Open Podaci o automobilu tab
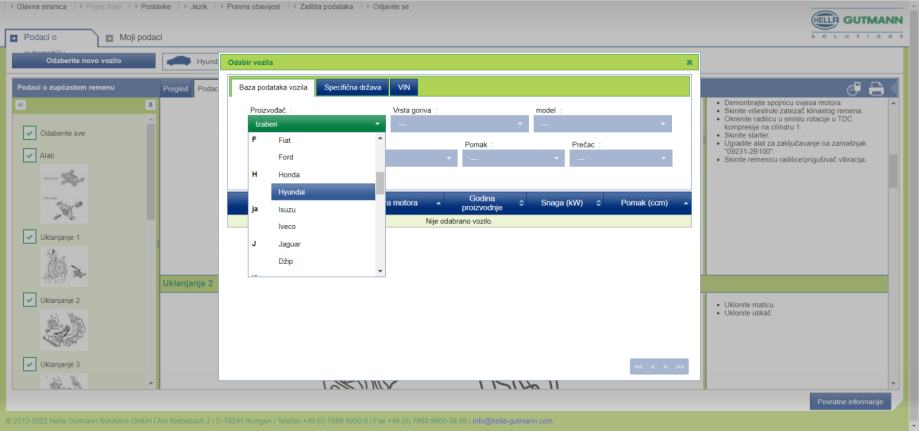Image resolution: width=919 pixels, height=431 pixels. point(50,38)
